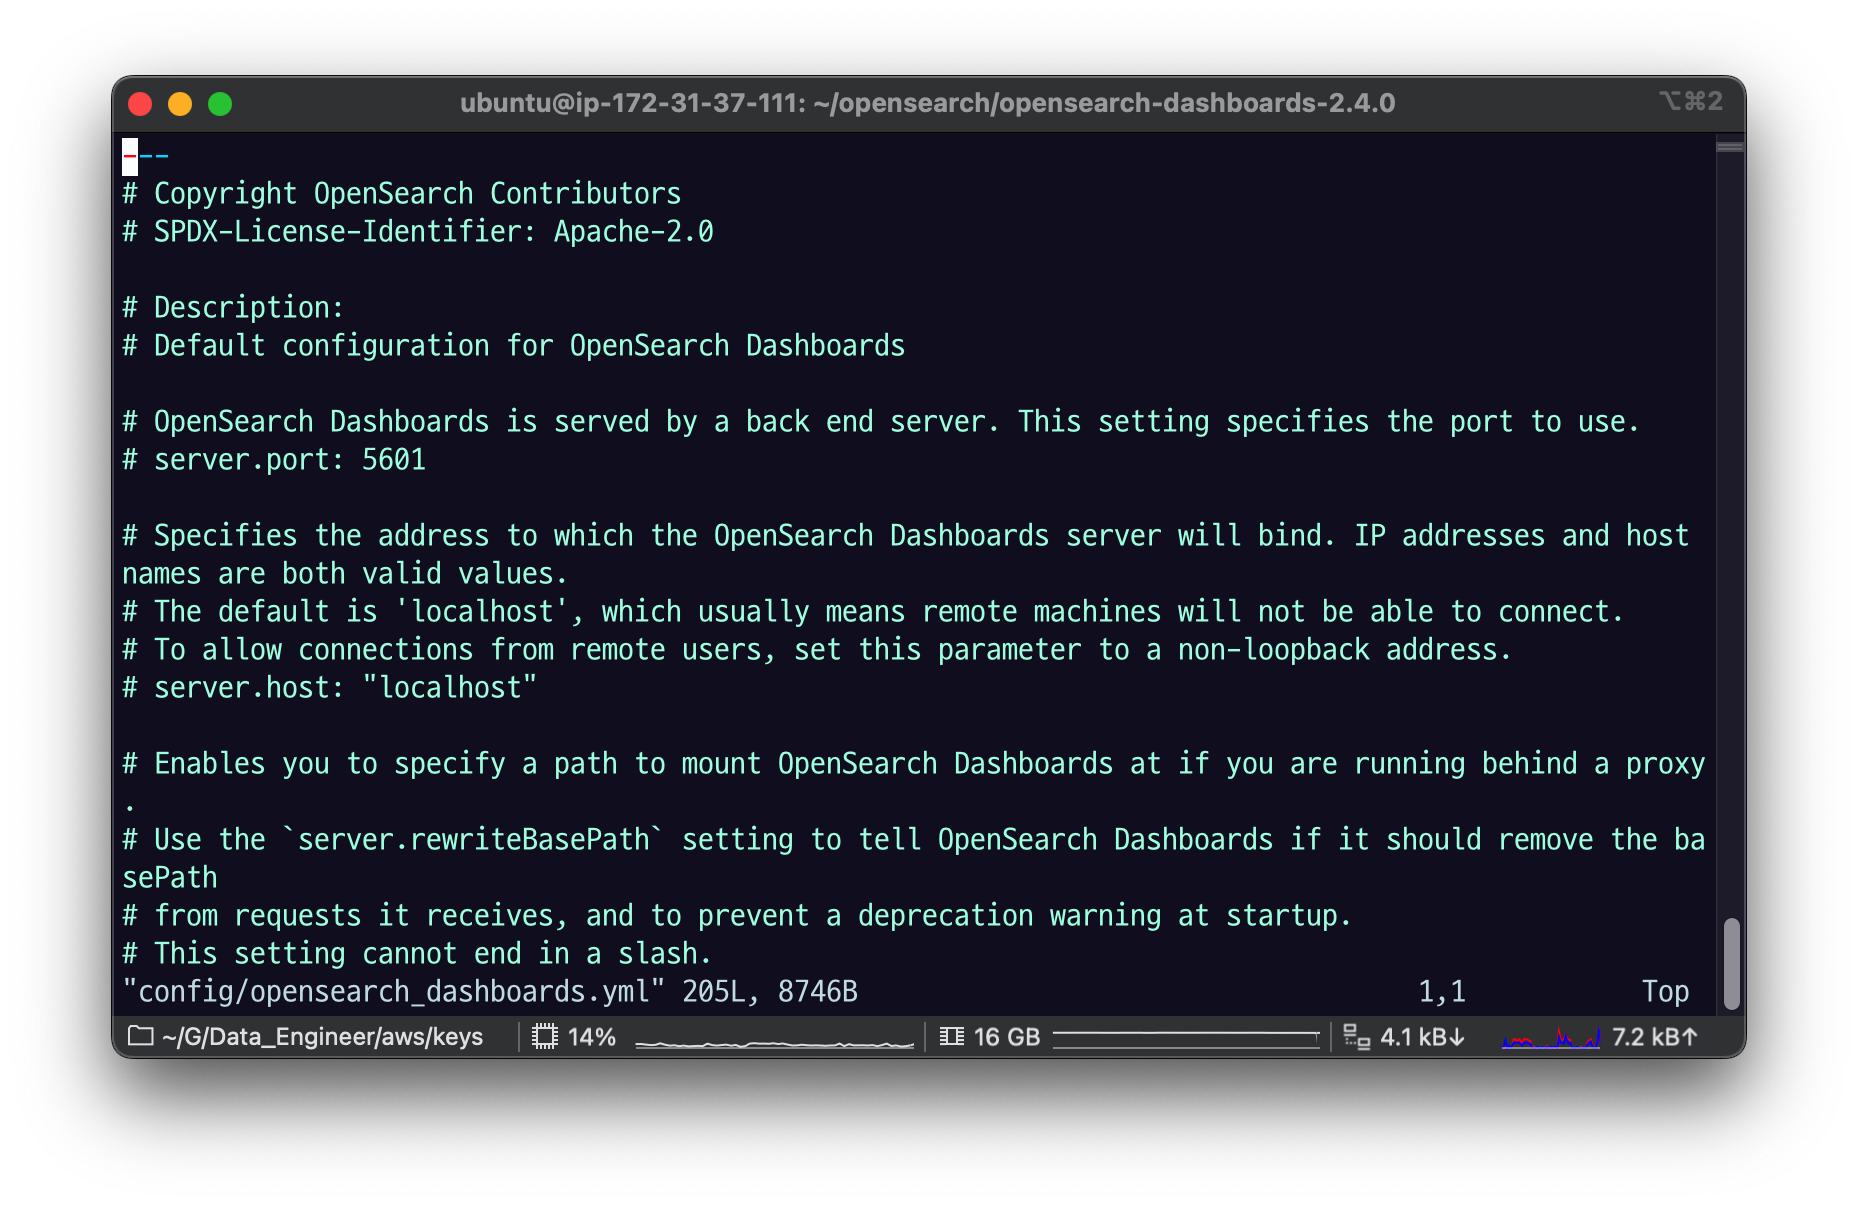Click the memory icon beside 16 GB
This screenshot has width=1858, height=1206.
pyautogui.click(x=952, y=1036)
